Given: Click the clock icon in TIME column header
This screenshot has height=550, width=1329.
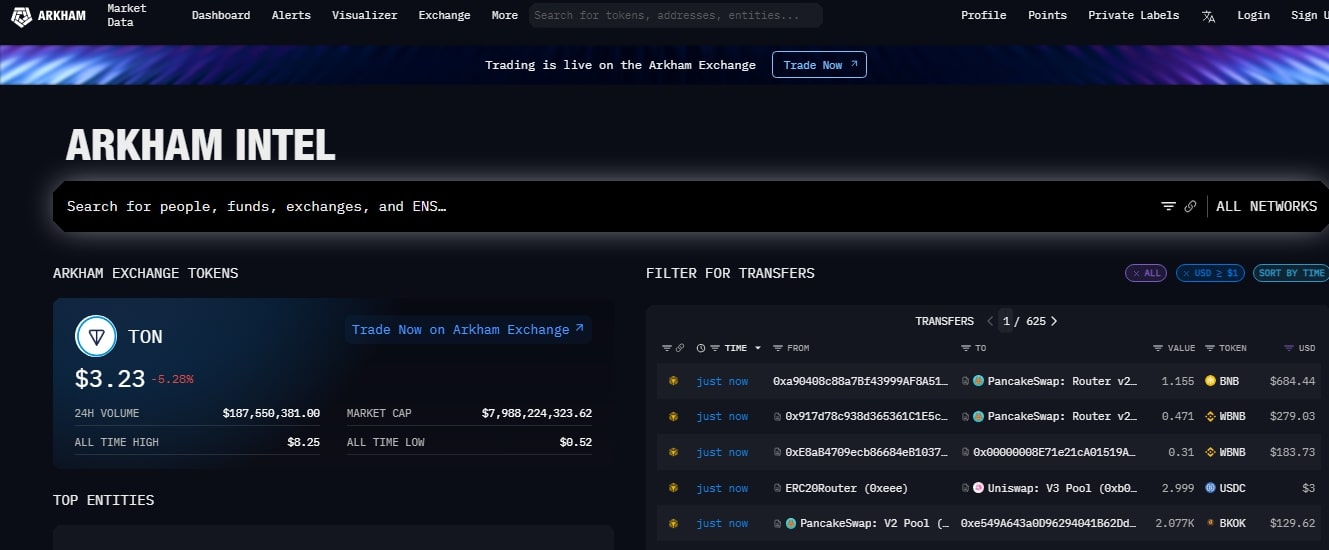Looking at the screenshot, I should (701, 348).
